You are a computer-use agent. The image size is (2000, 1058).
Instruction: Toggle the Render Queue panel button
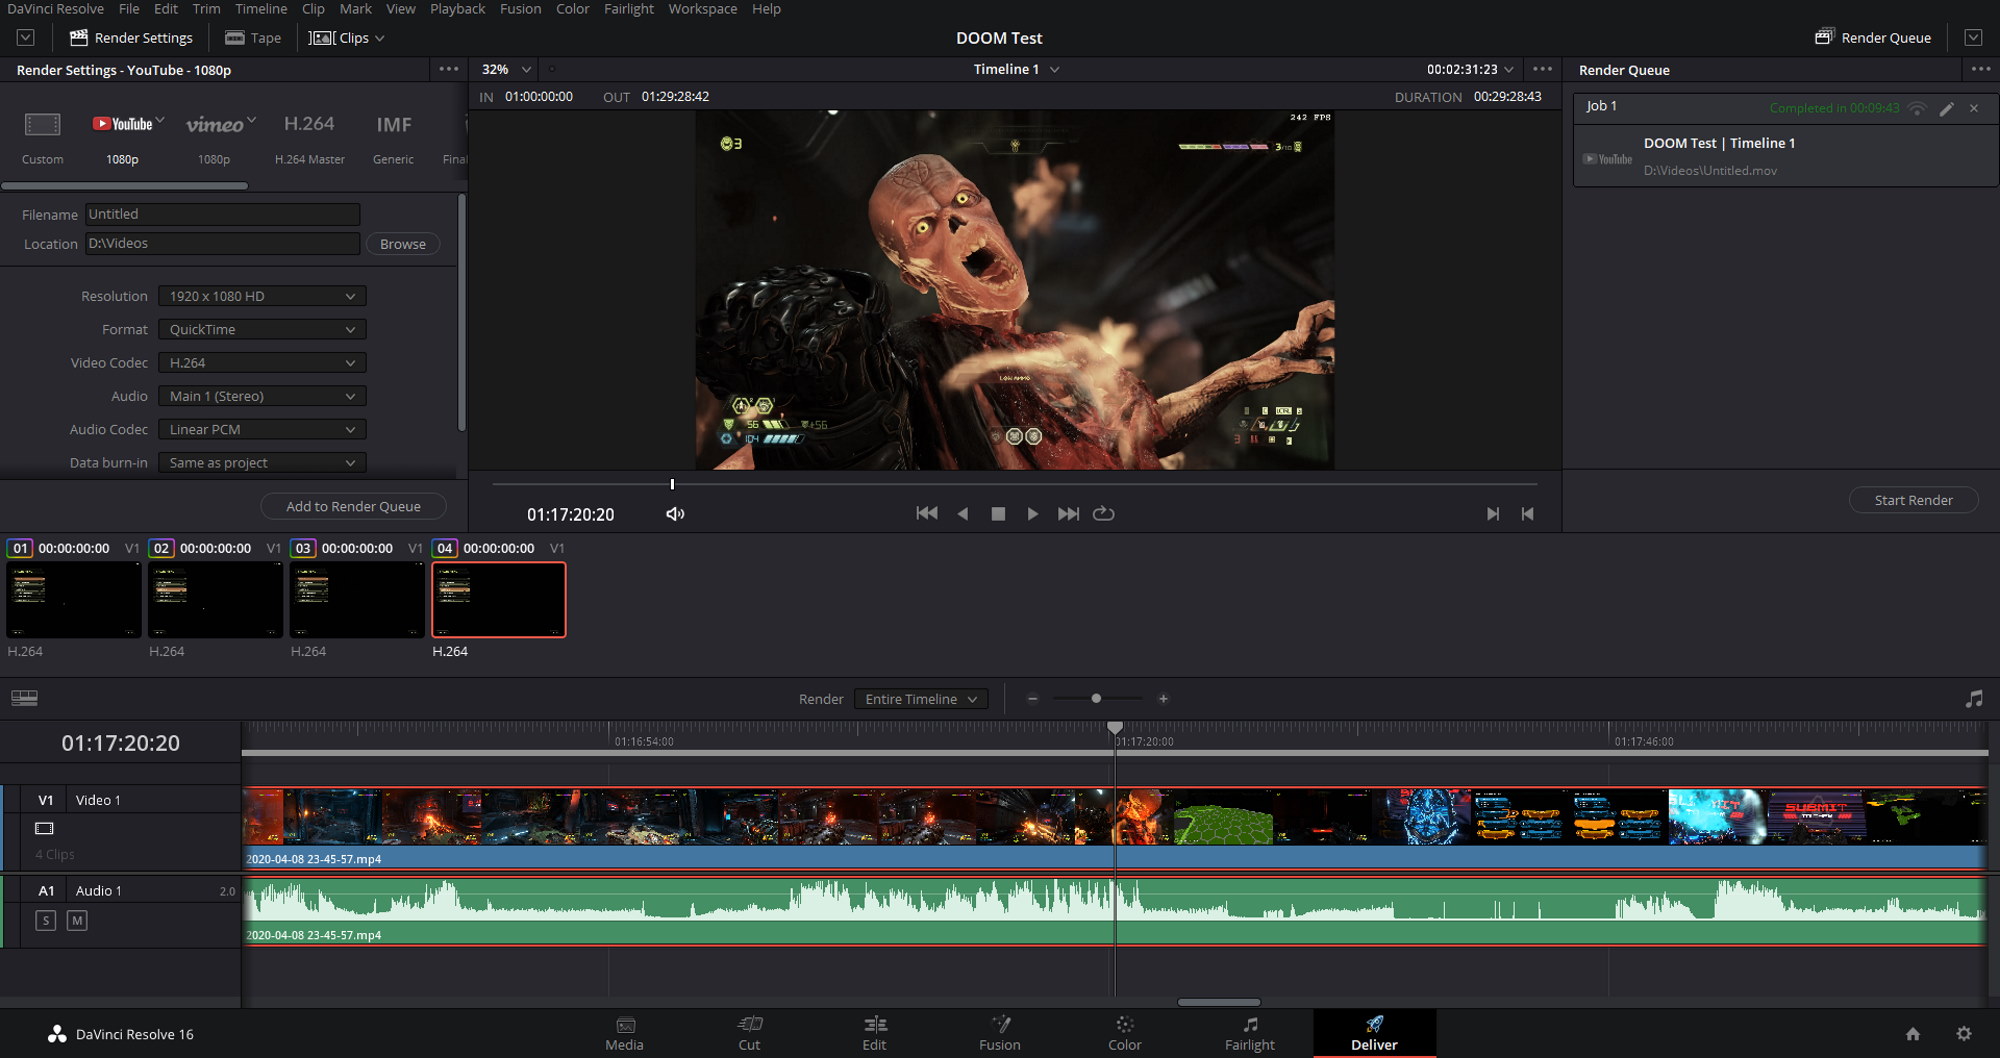click(1873, 37)
